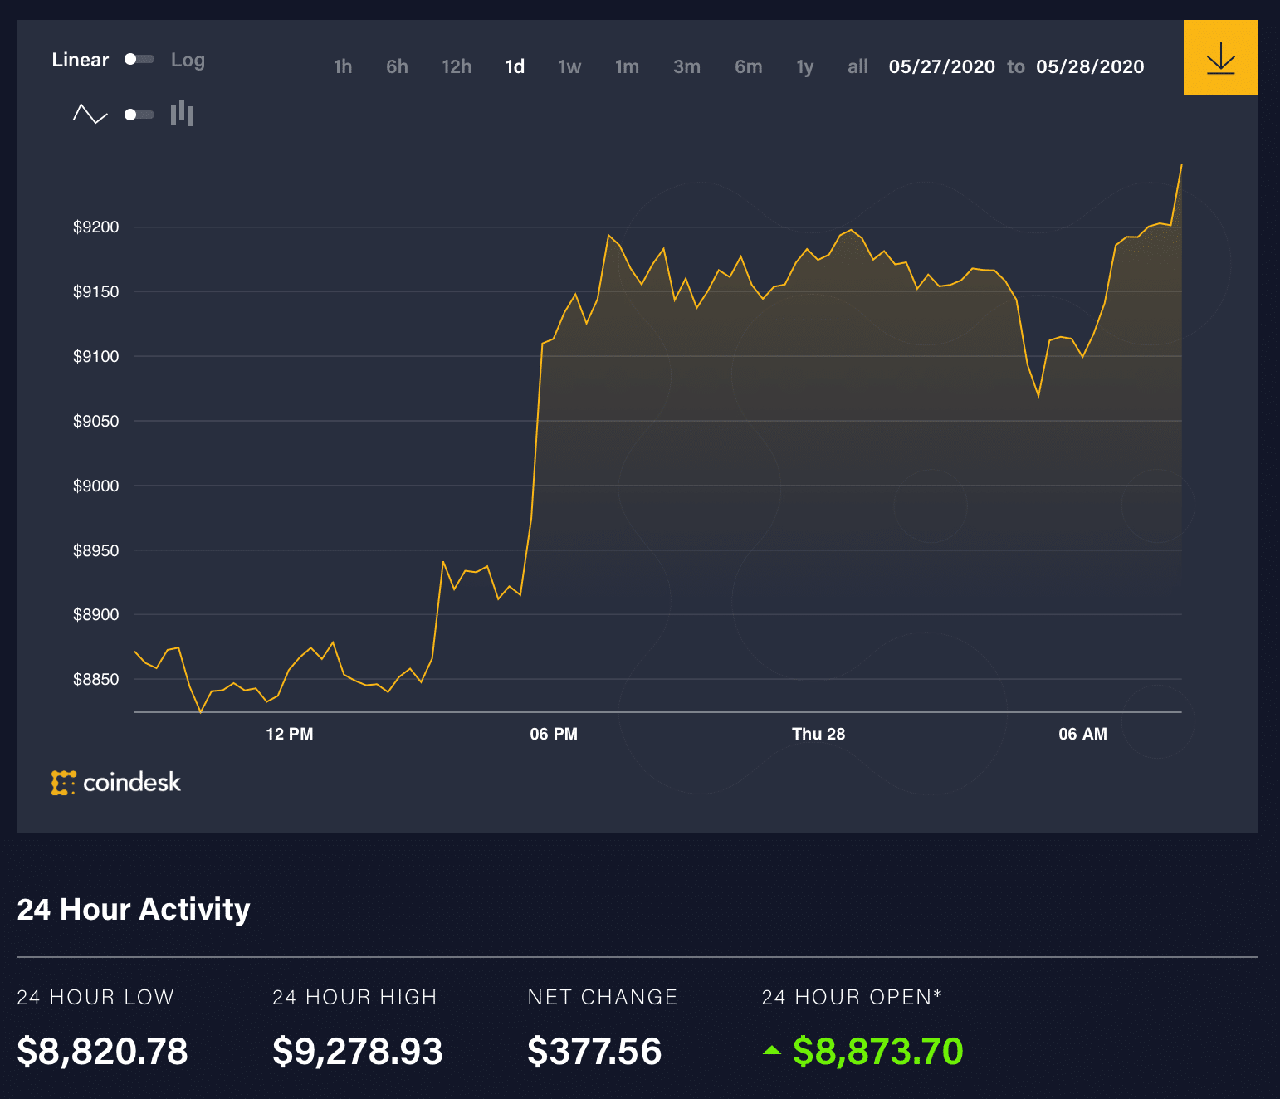The image size is (1280, 1099).
Task: Click the $9150 y-axis label
Action: (x=96, y=292)
